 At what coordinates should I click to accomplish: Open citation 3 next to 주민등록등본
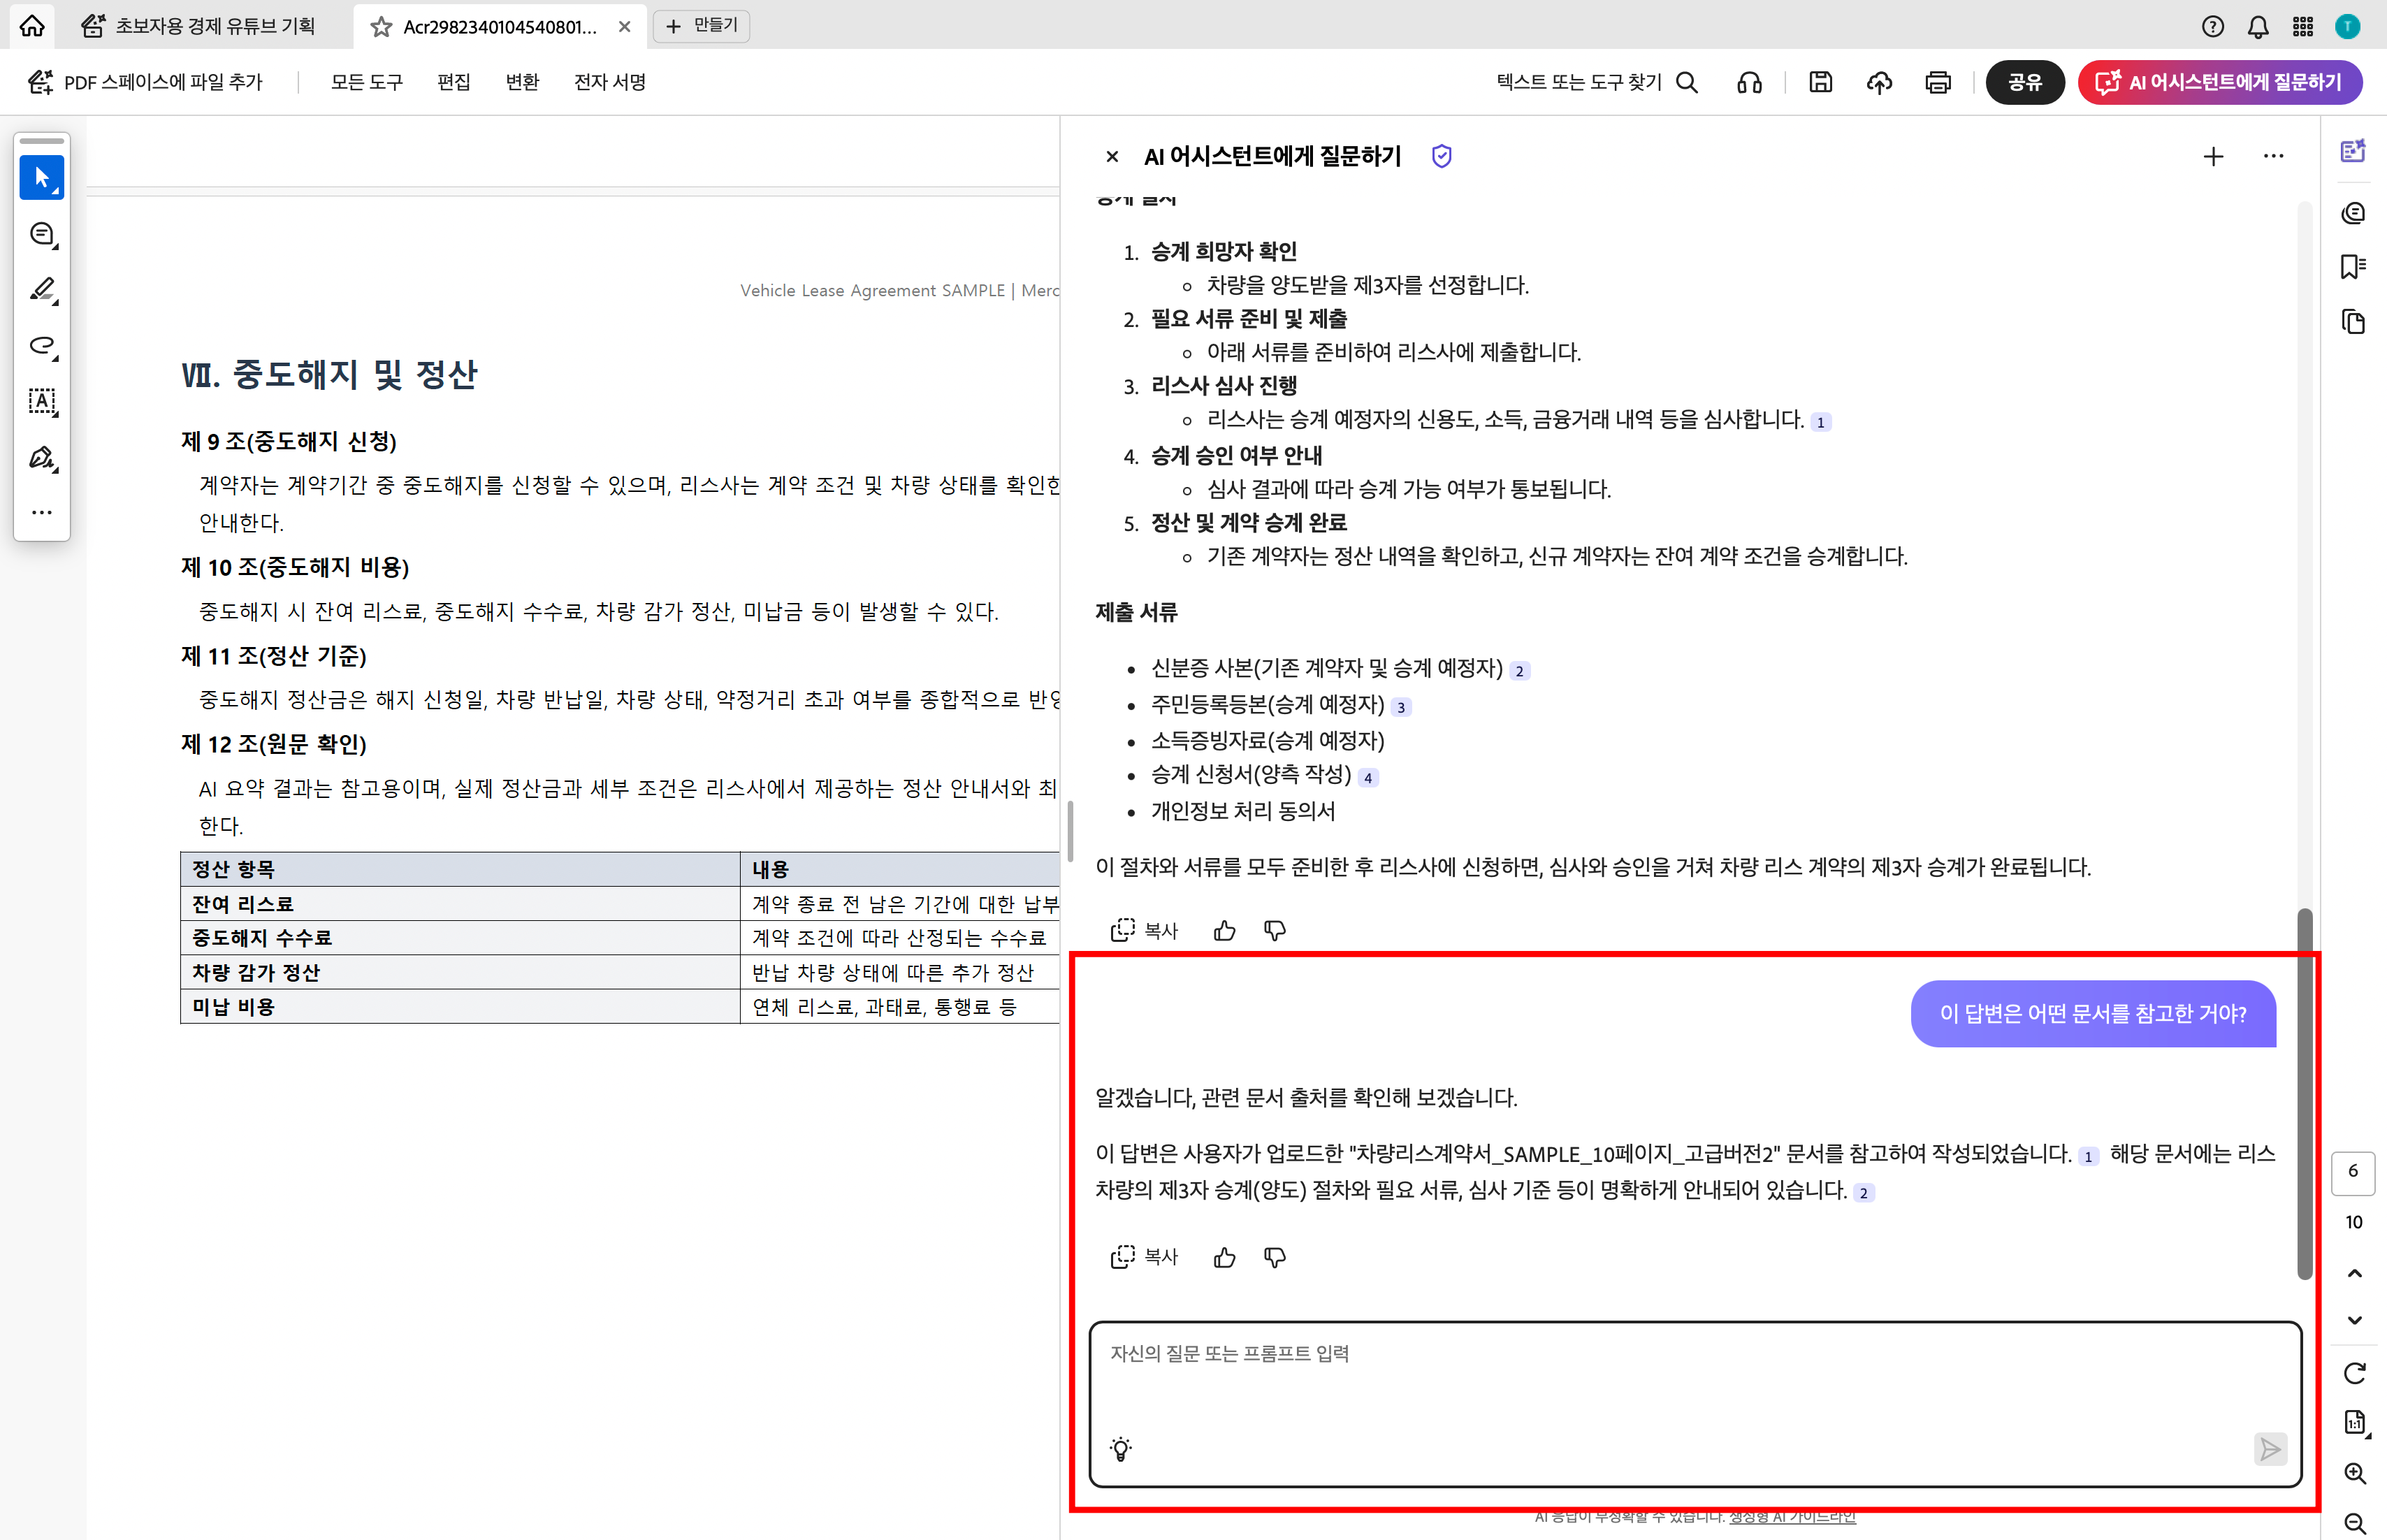[x=1401, y=707]
